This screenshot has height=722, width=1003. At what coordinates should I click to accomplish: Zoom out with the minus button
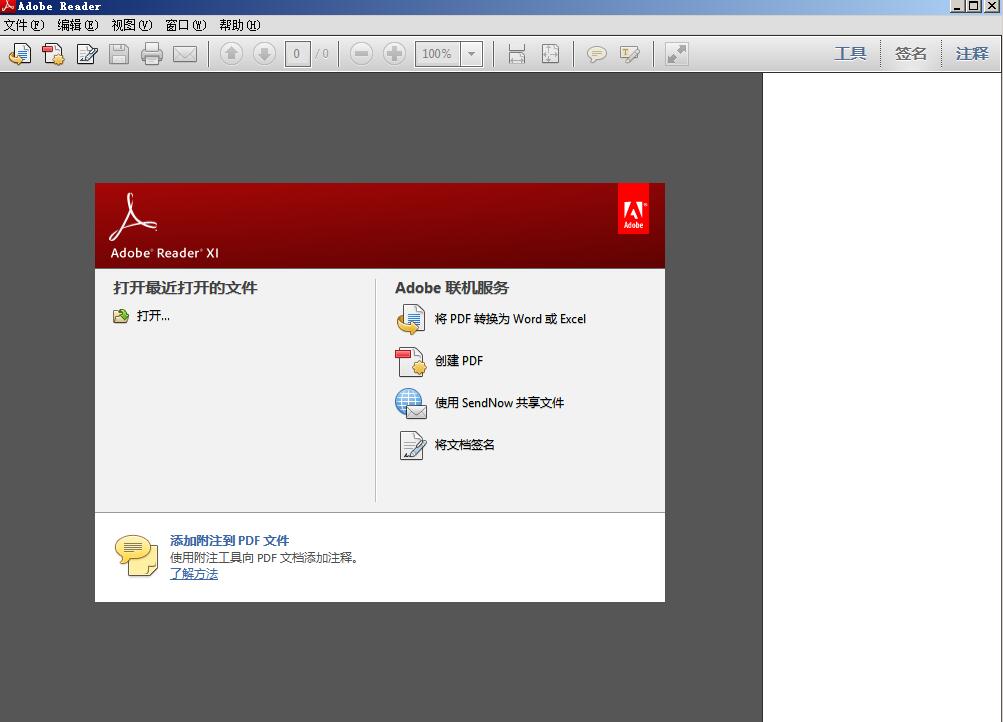point(361,54)
